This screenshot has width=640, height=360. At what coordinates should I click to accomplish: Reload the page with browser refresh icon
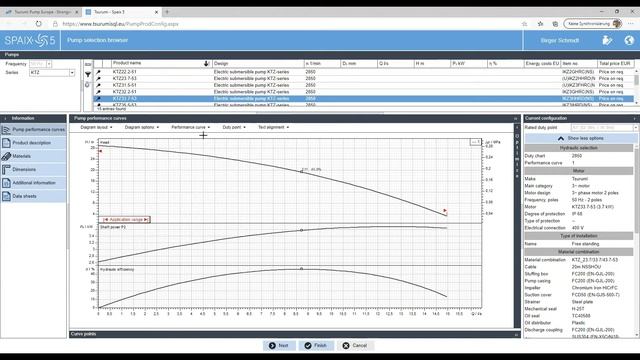38,24
